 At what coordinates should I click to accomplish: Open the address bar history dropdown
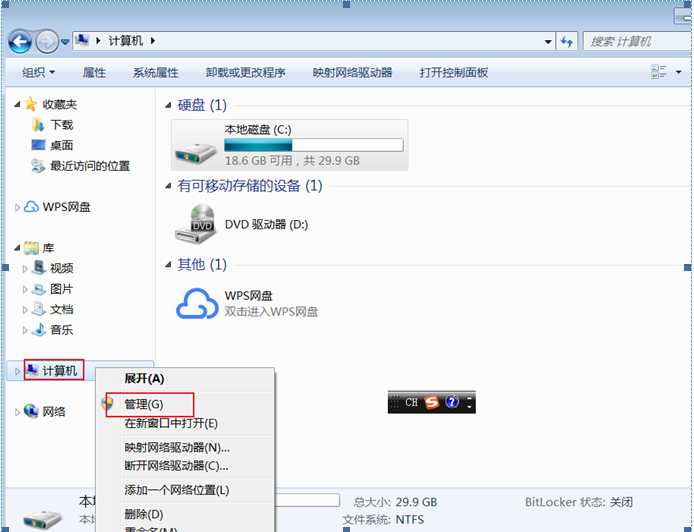pos(548,42)
